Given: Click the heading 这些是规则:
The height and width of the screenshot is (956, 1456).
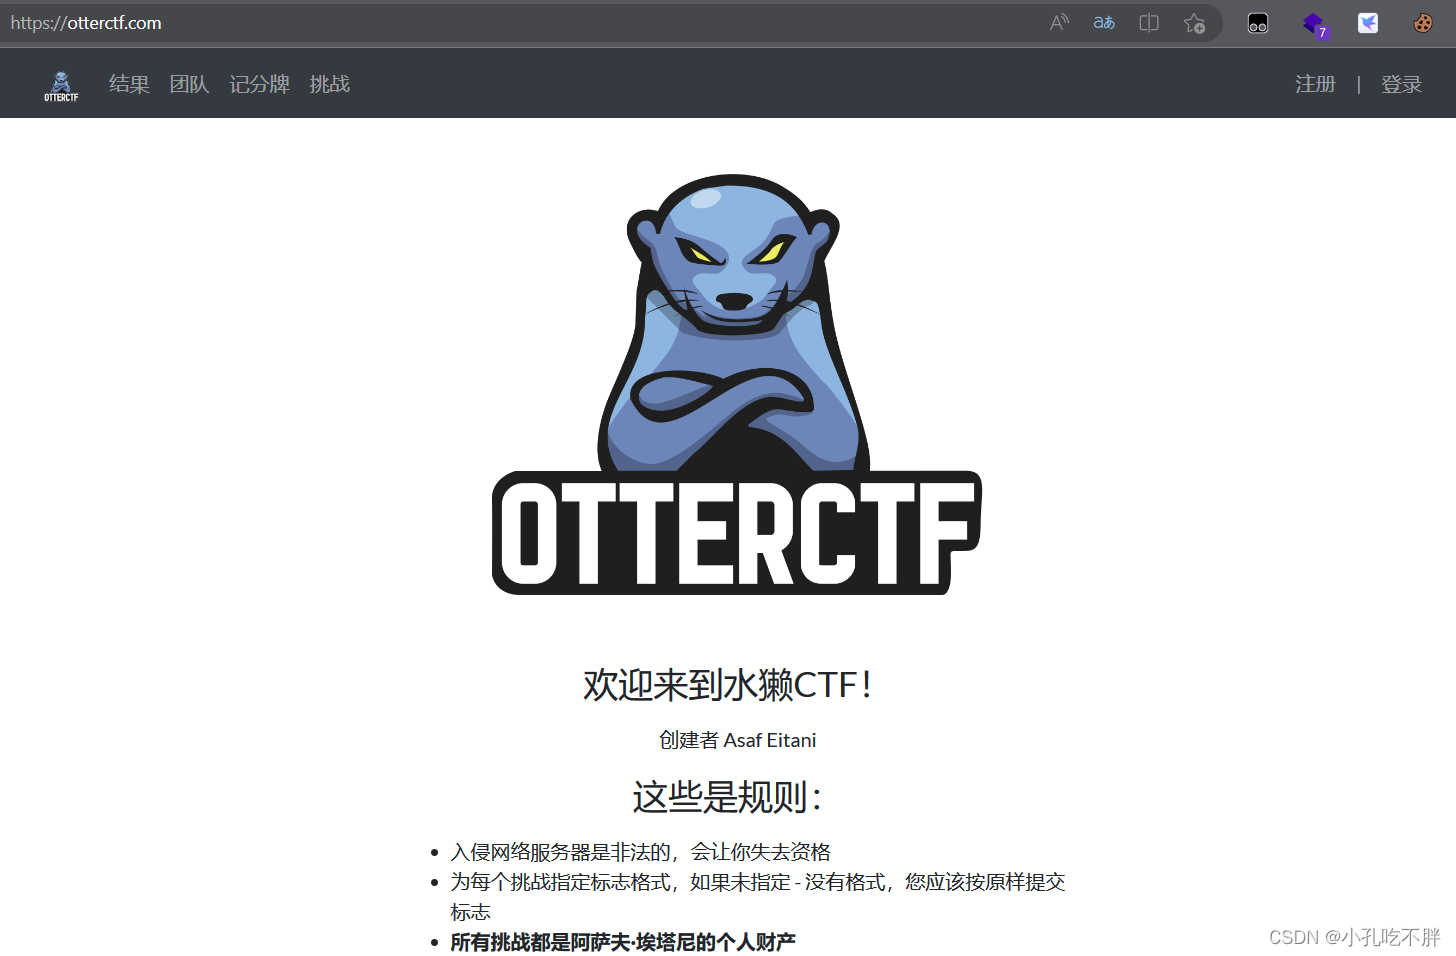Looking at the screenshot, I should 727,797.
